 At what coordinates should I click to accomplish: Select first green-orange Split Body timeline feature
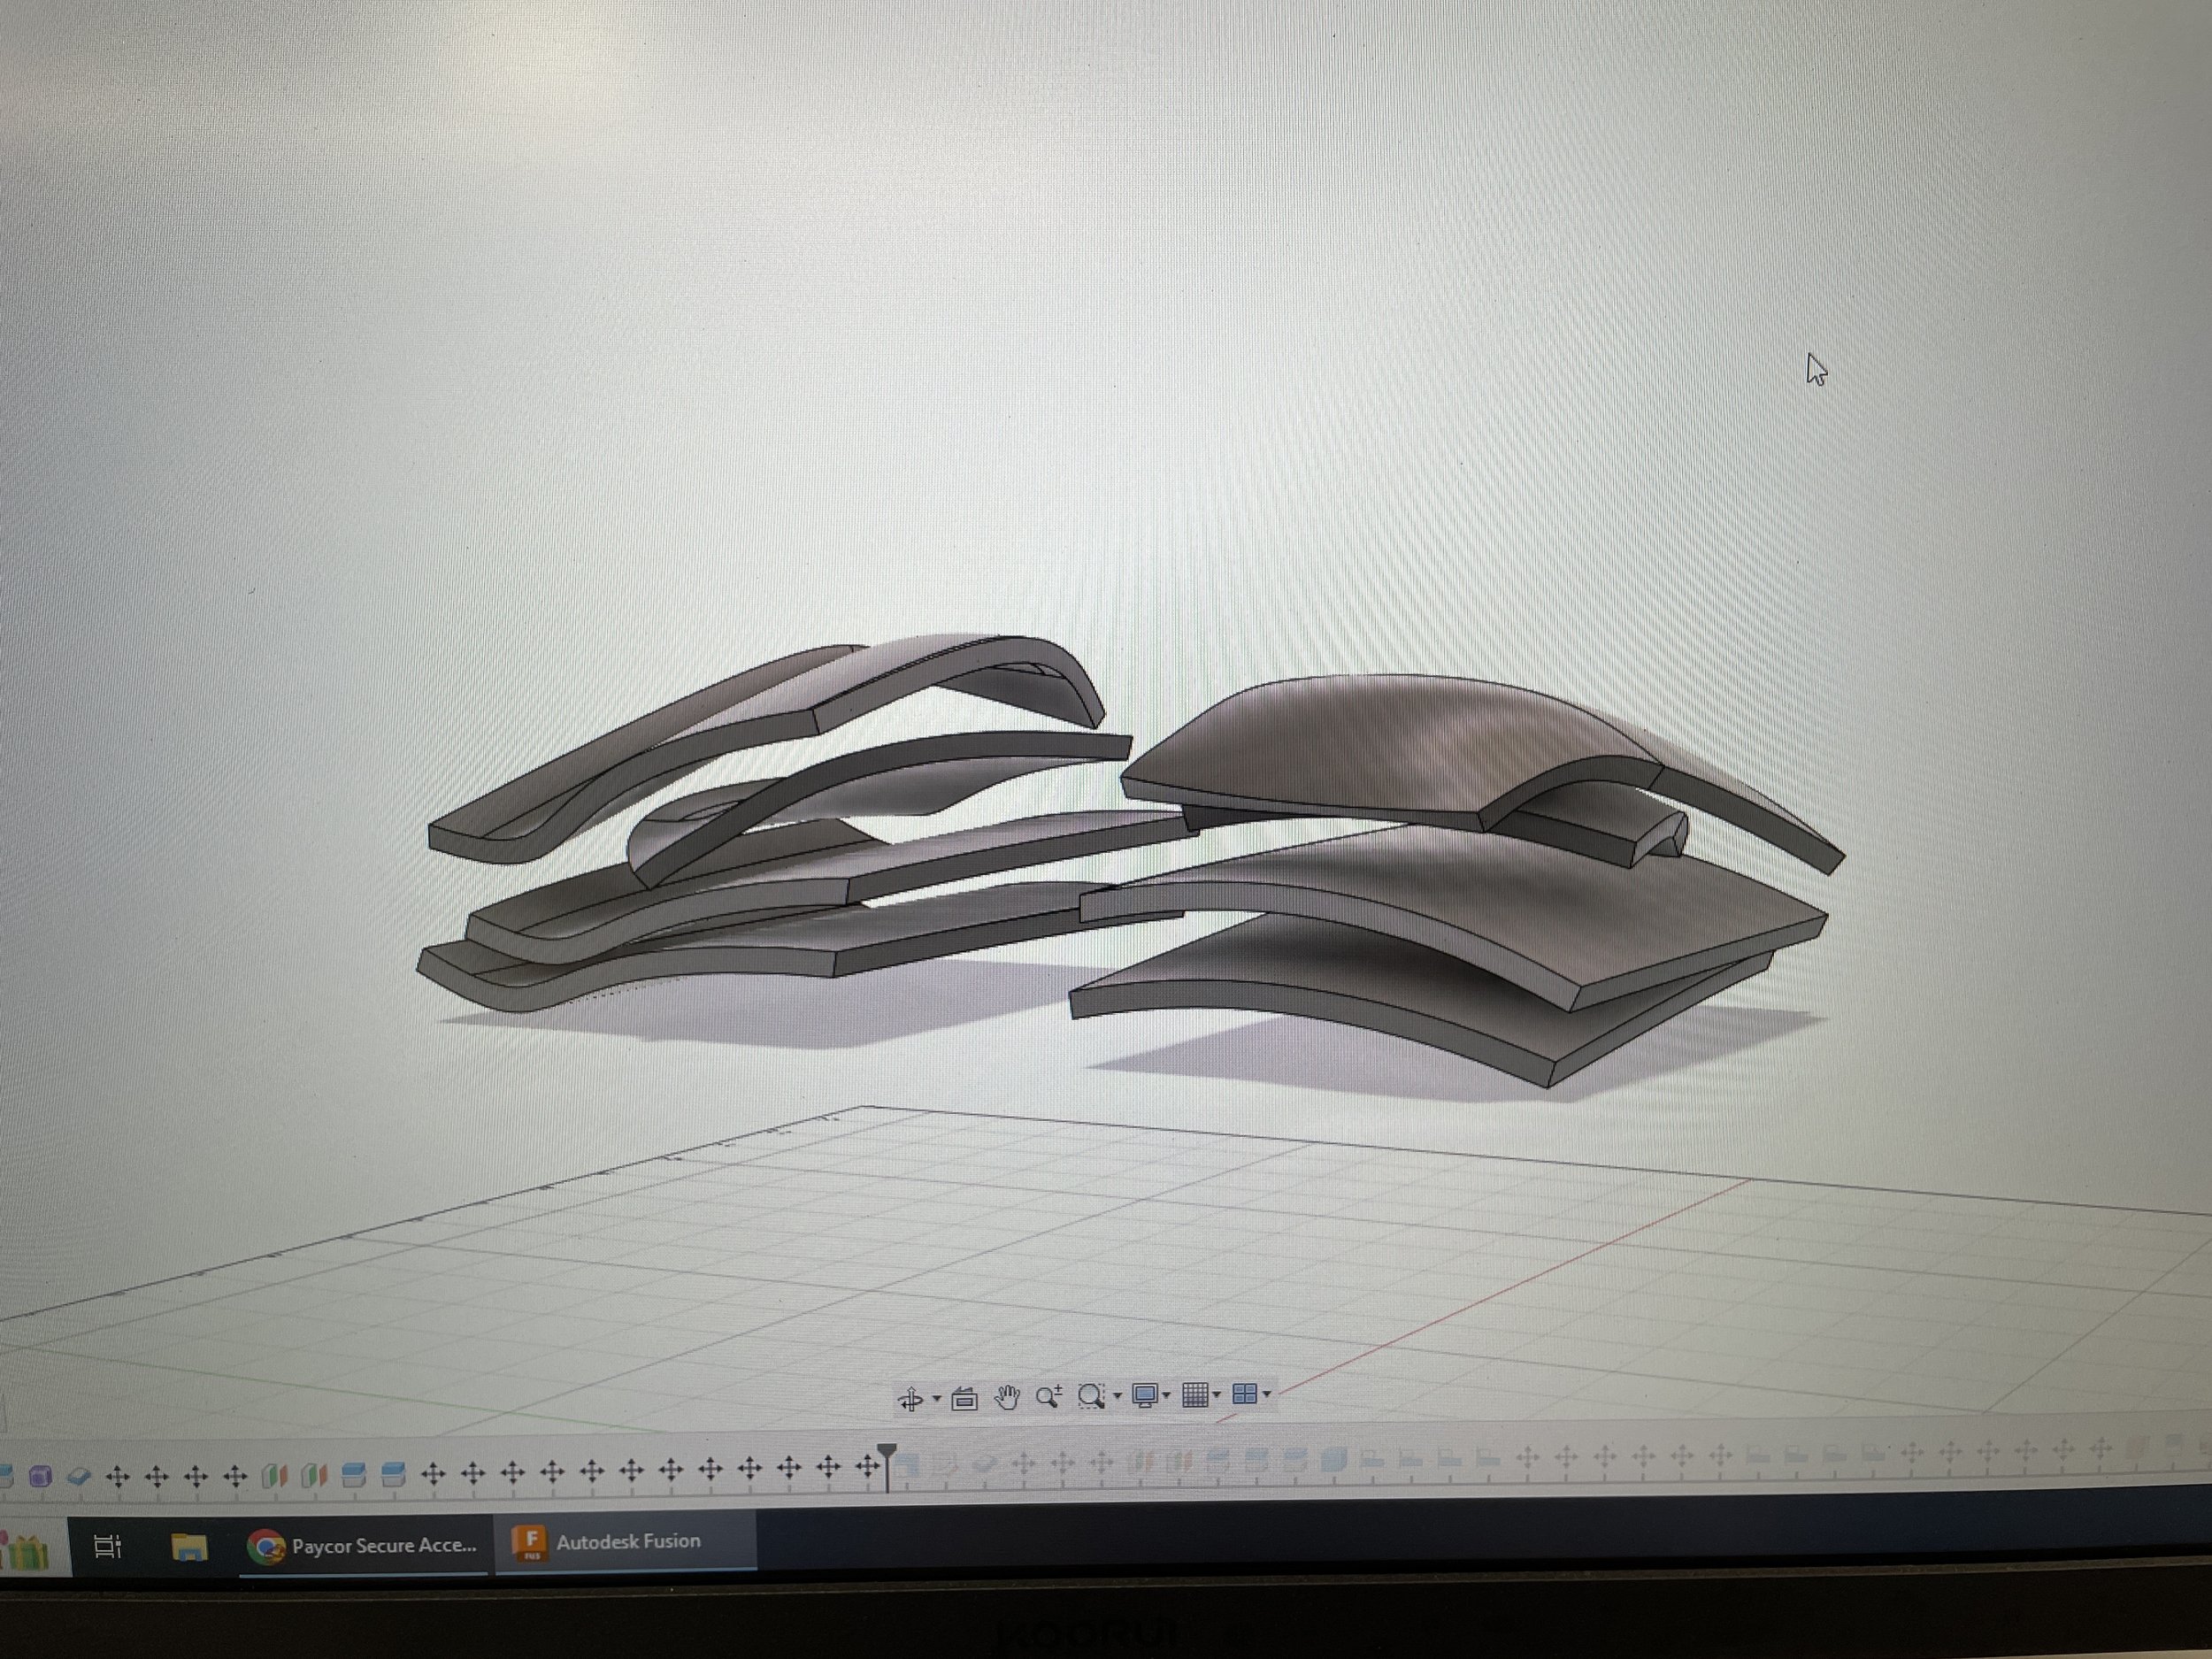coord(274,1475)
